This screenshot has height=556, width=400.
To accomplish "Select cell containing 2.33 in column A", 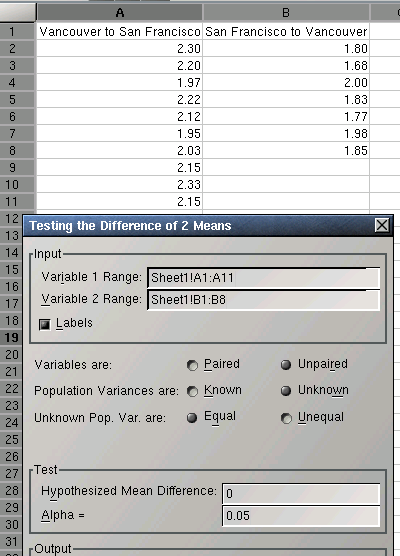I will (x=120, y=184).
